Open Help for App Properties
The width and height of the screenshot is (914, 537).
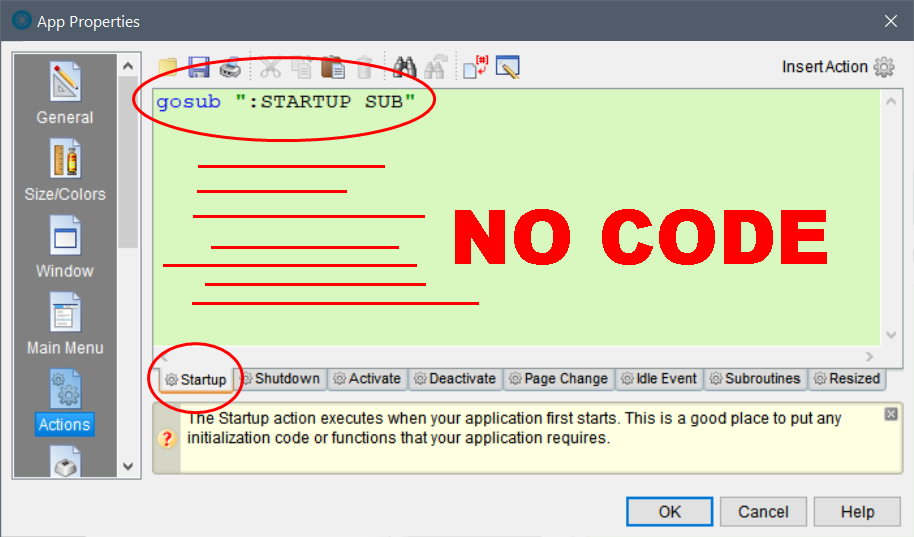(x=857, y=512)
